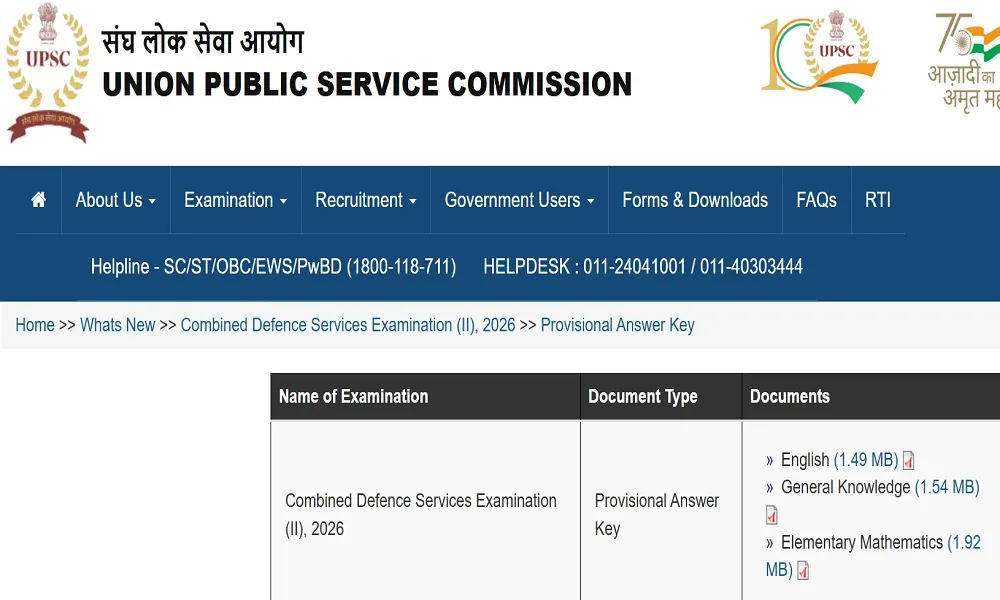Open the English PDF icon

tap(909, 460)
